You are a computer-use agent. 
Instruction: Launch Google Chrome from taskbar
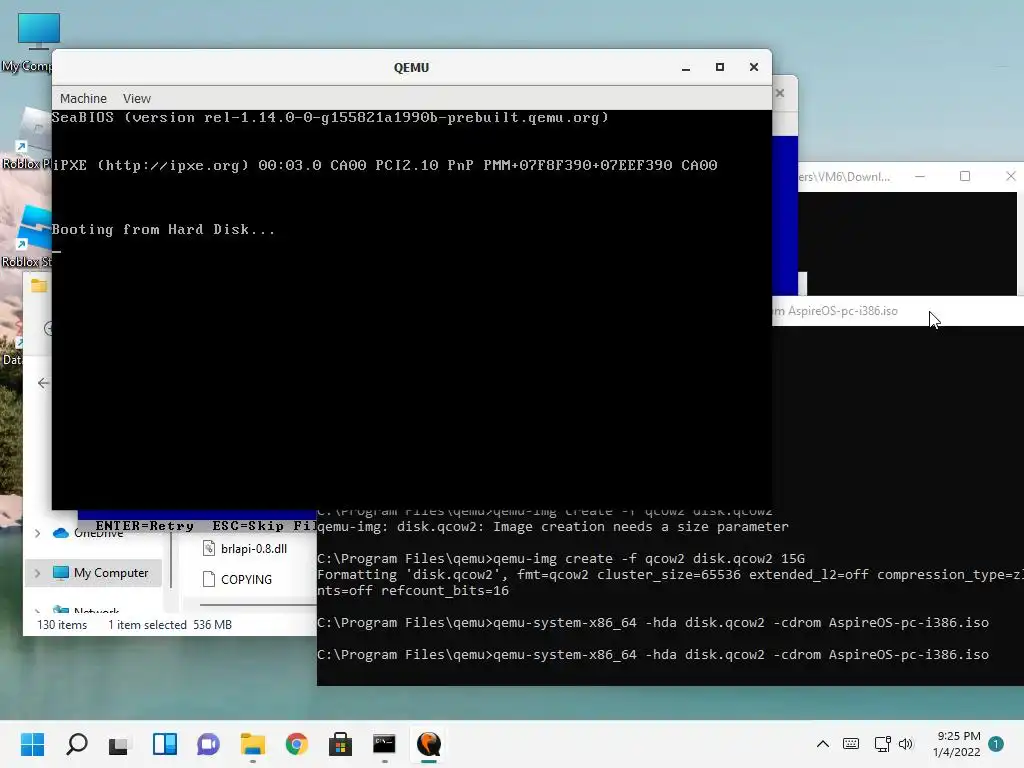[x=296, y=744]
